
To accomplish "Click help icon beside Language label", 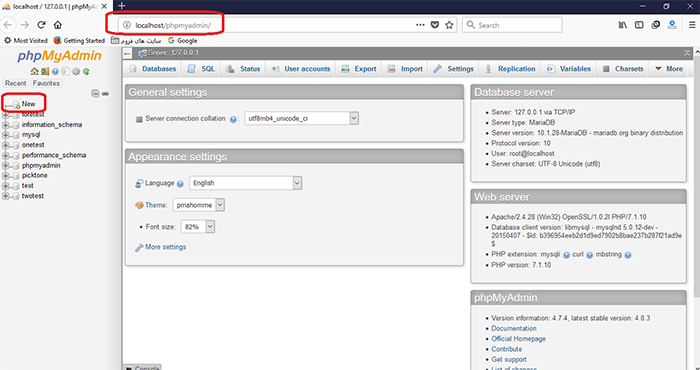I will click(x=180, y=183).
